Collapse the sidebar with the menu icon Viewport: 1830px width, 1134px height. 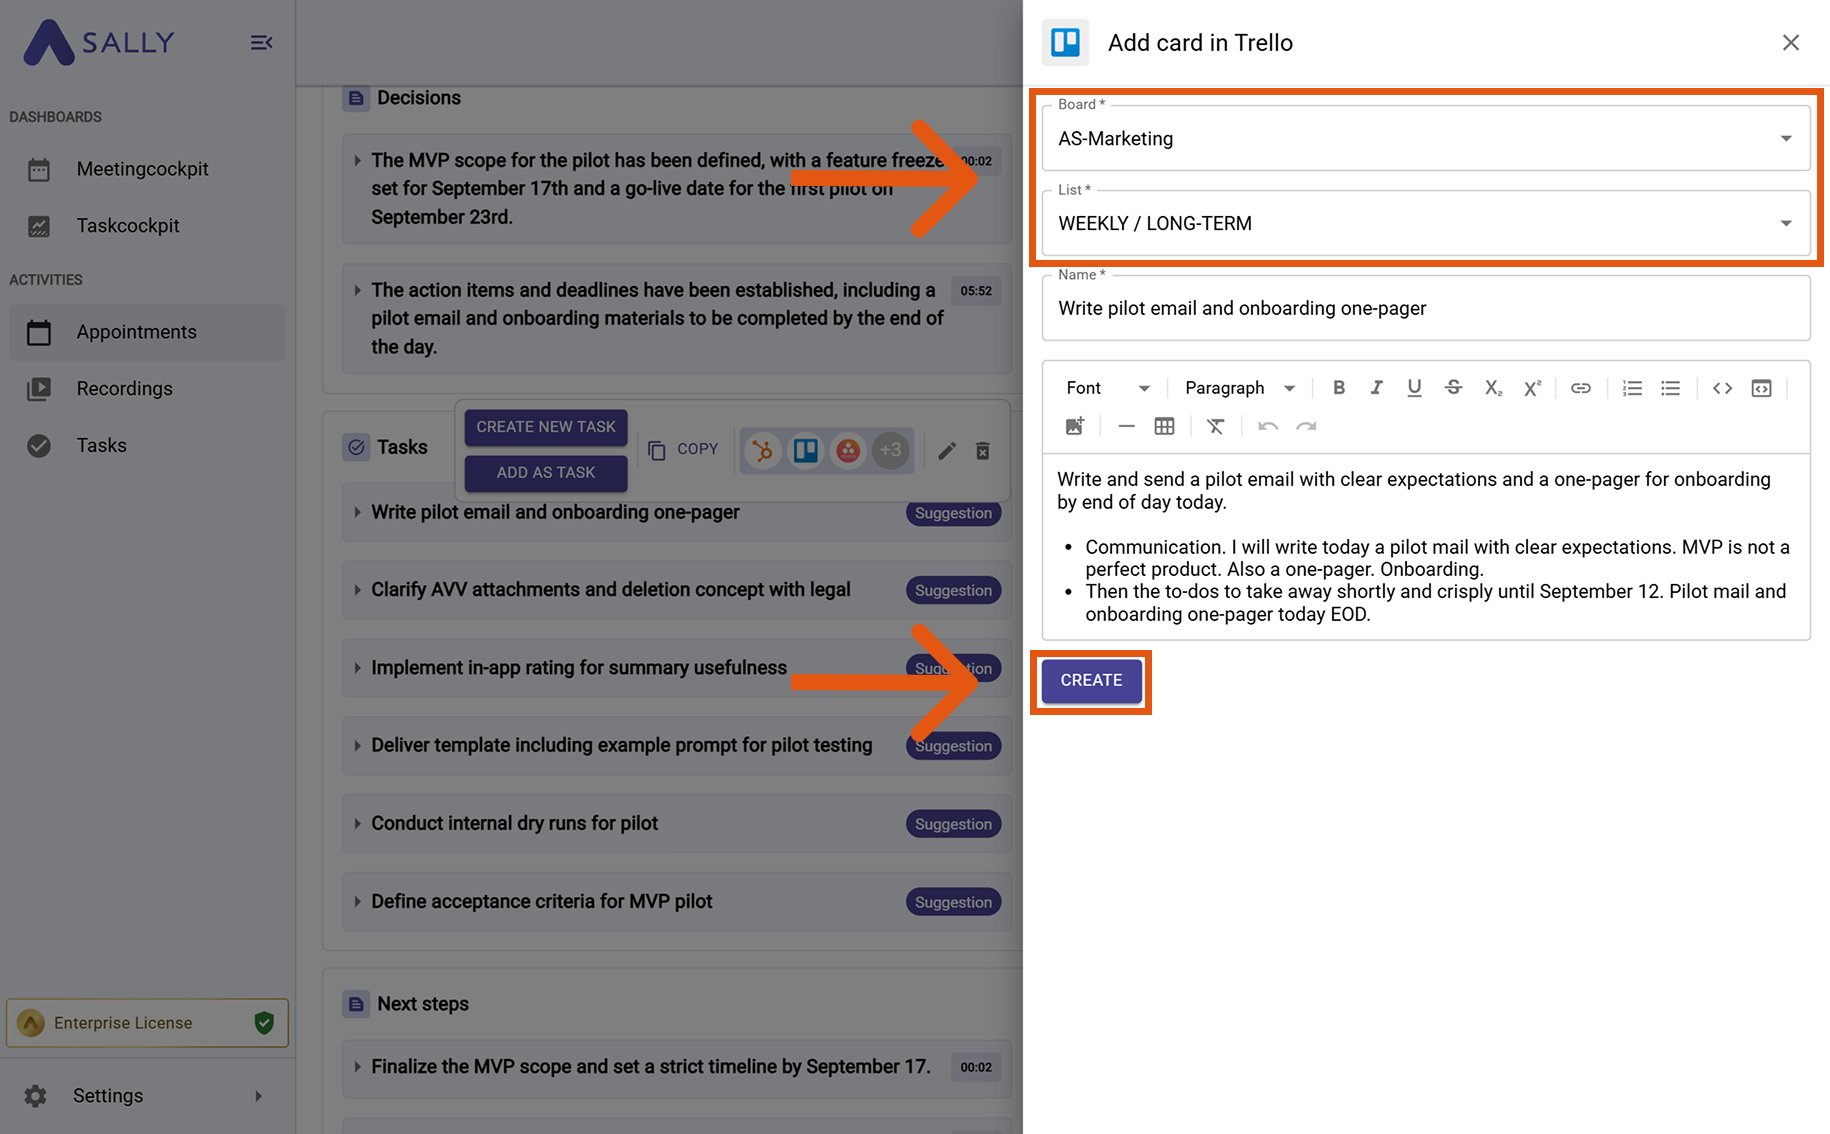click(x=261, y=42)
